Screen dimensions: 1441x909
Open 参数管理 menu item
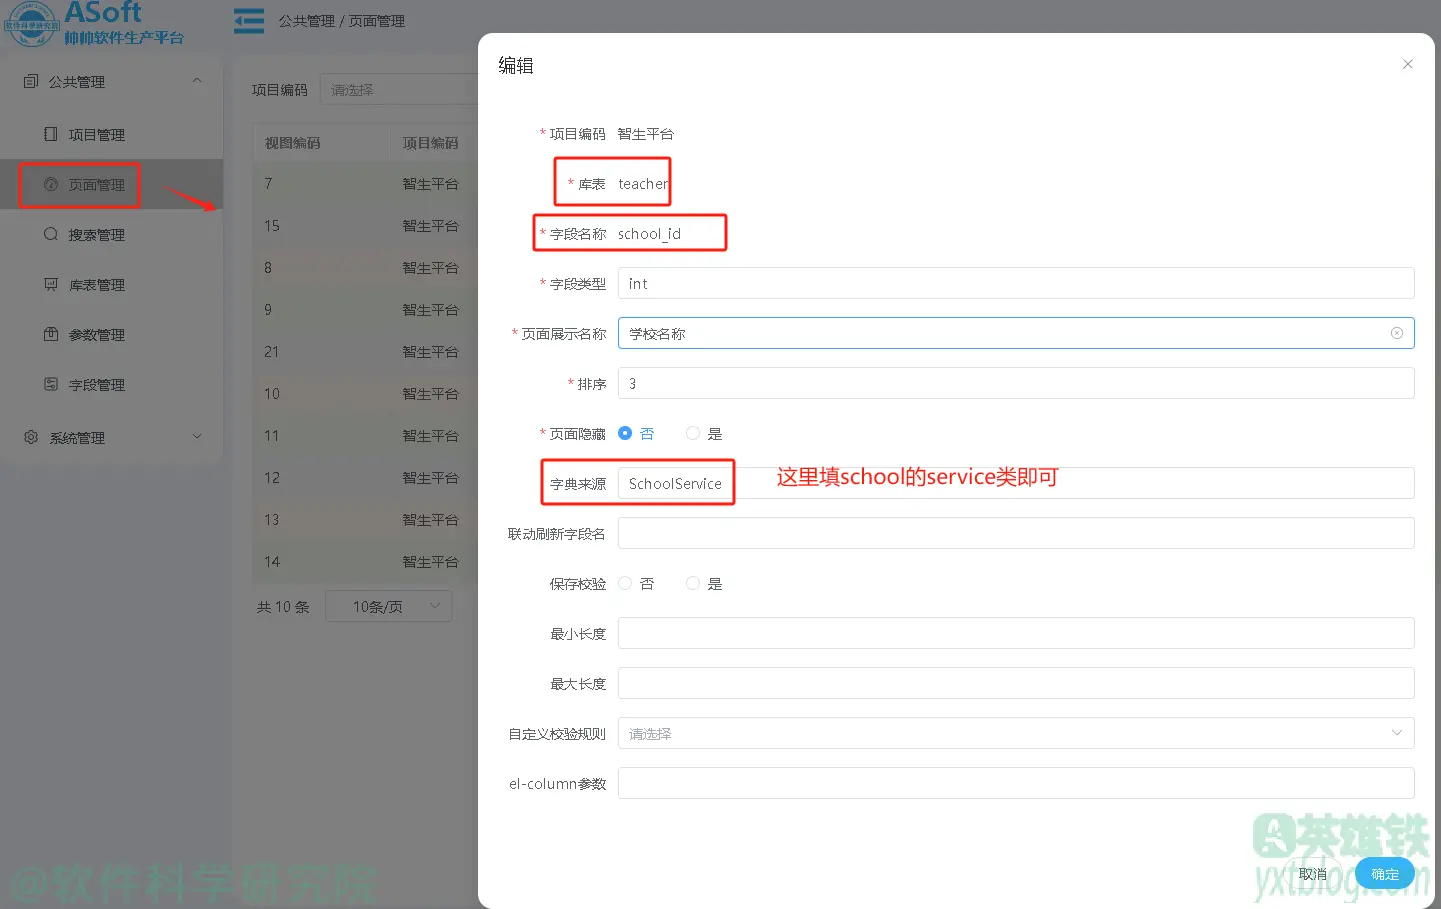[111, 334]
